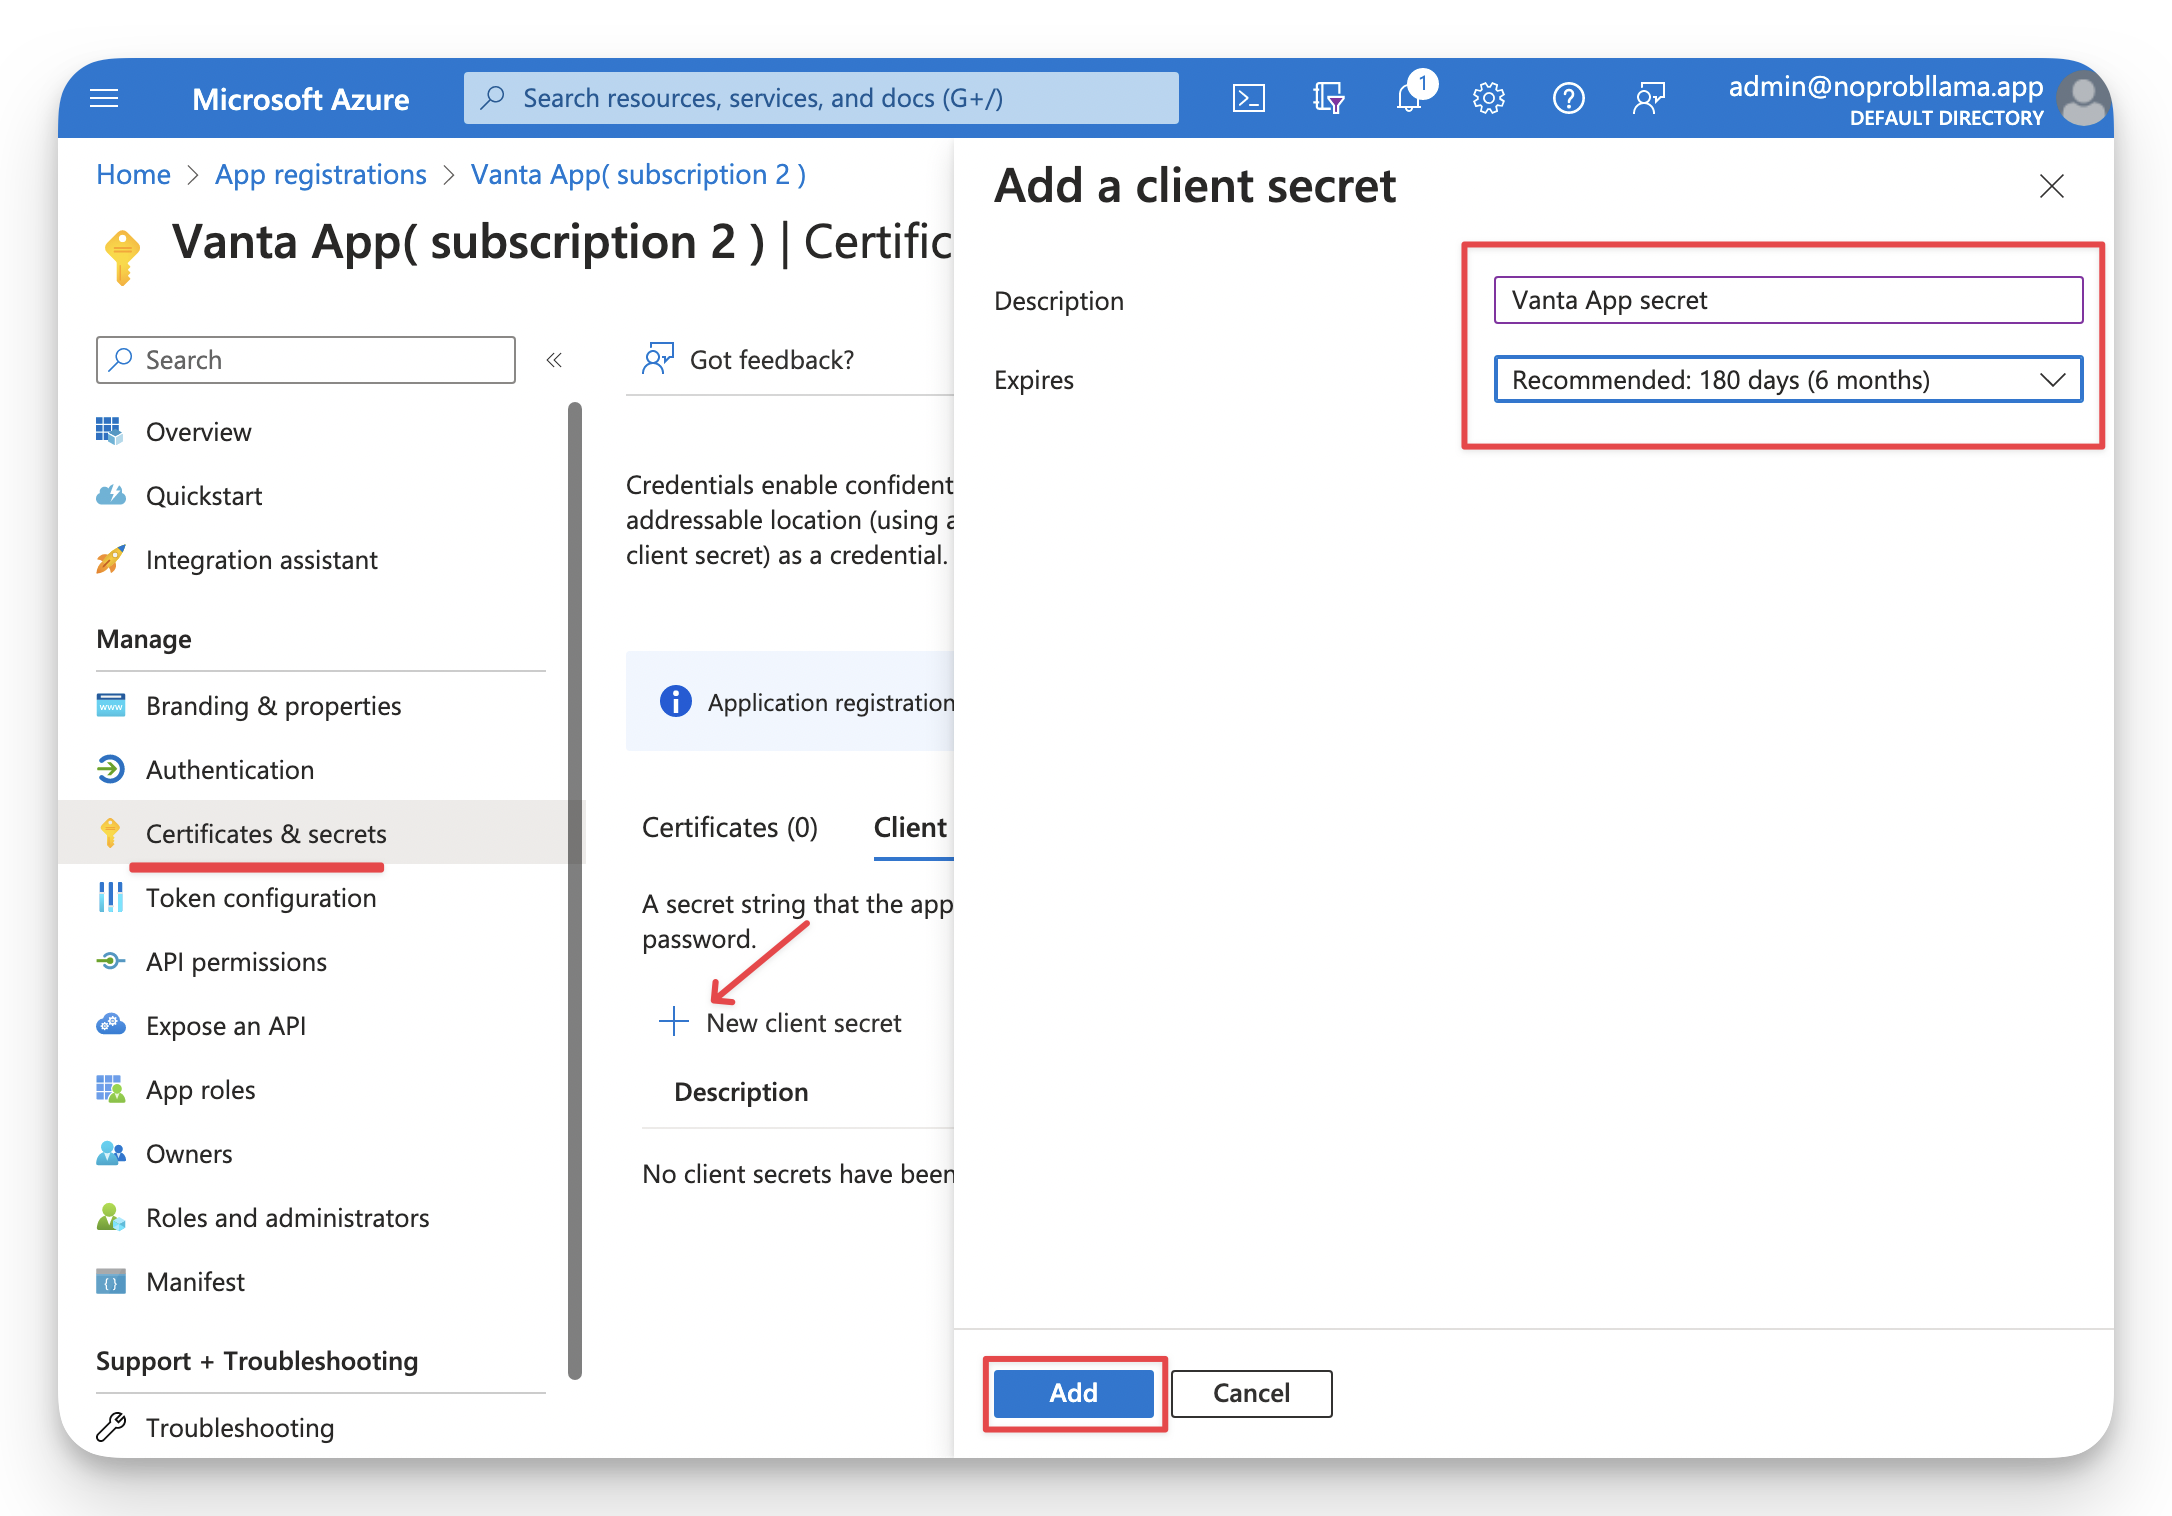
Task: Open the Owners page
Action: point(189,1153)
